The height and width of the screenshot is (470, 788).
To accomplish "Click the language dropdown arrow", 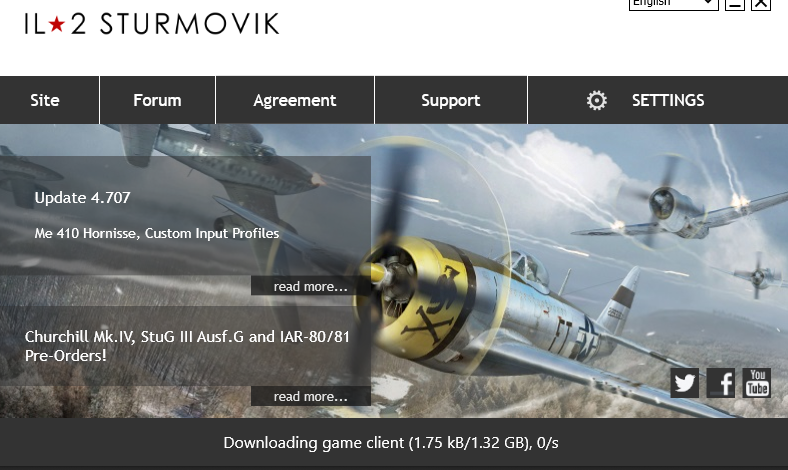I will (709, 3).
